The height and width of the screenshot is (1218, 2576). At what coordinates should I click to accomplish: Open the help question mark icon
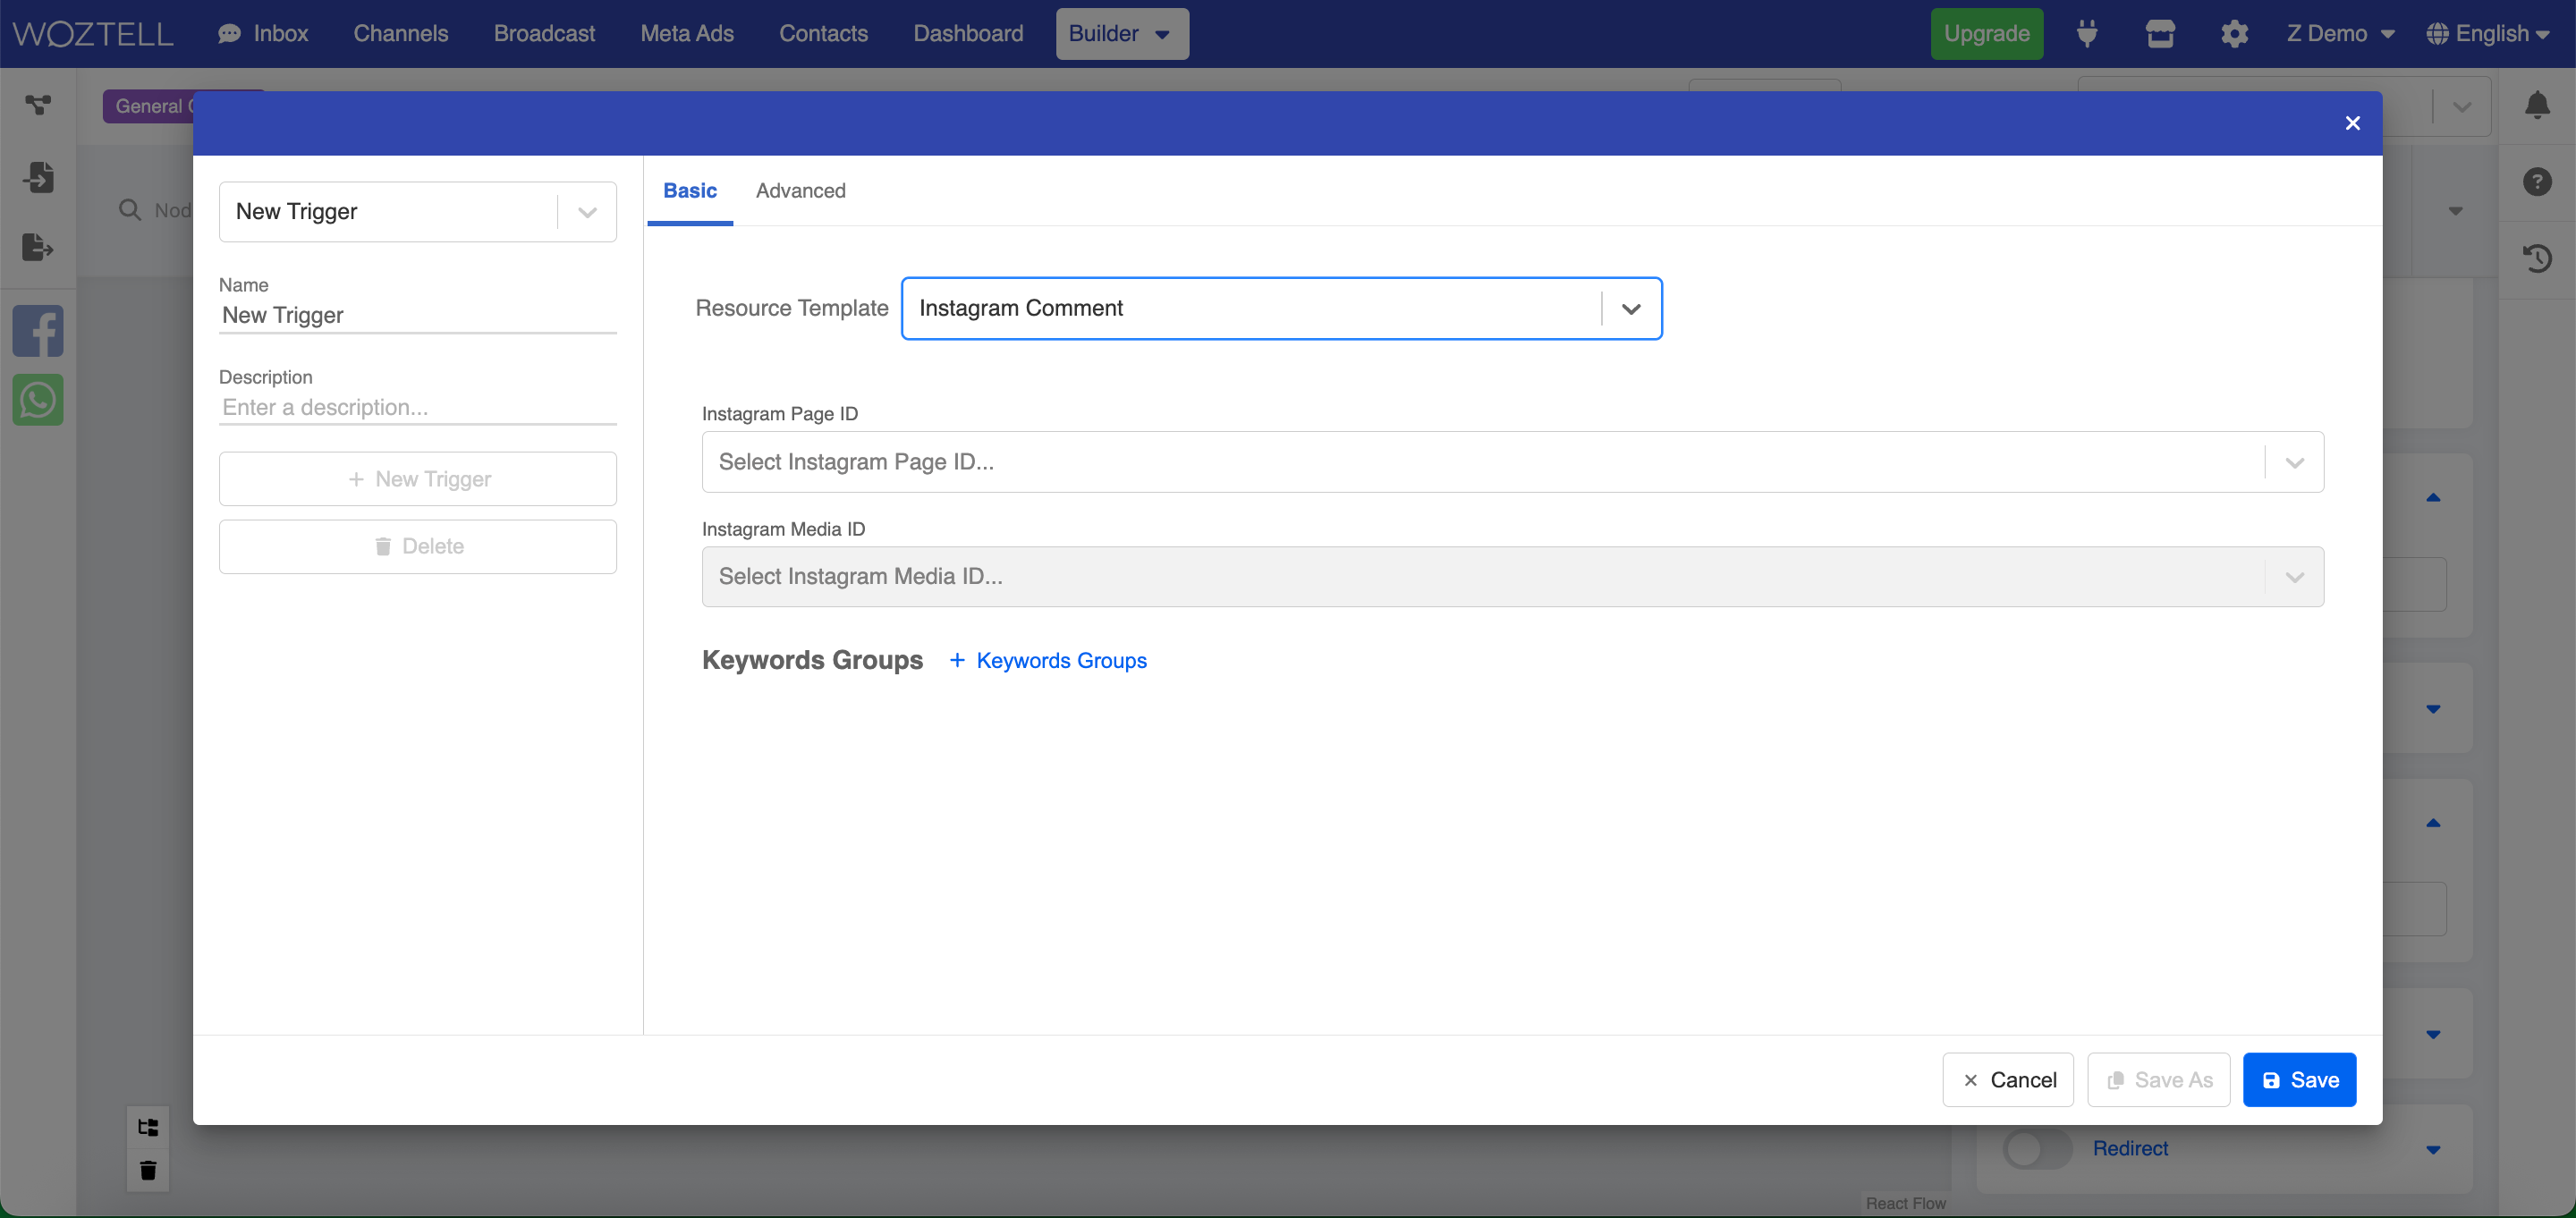(2537, 182)
